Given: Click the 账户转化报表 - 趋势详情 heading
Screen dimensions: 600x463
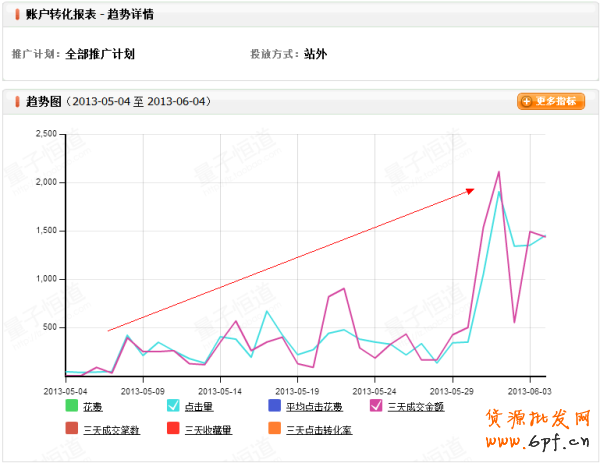Looking at the screenshot, I should pos(89,16).
